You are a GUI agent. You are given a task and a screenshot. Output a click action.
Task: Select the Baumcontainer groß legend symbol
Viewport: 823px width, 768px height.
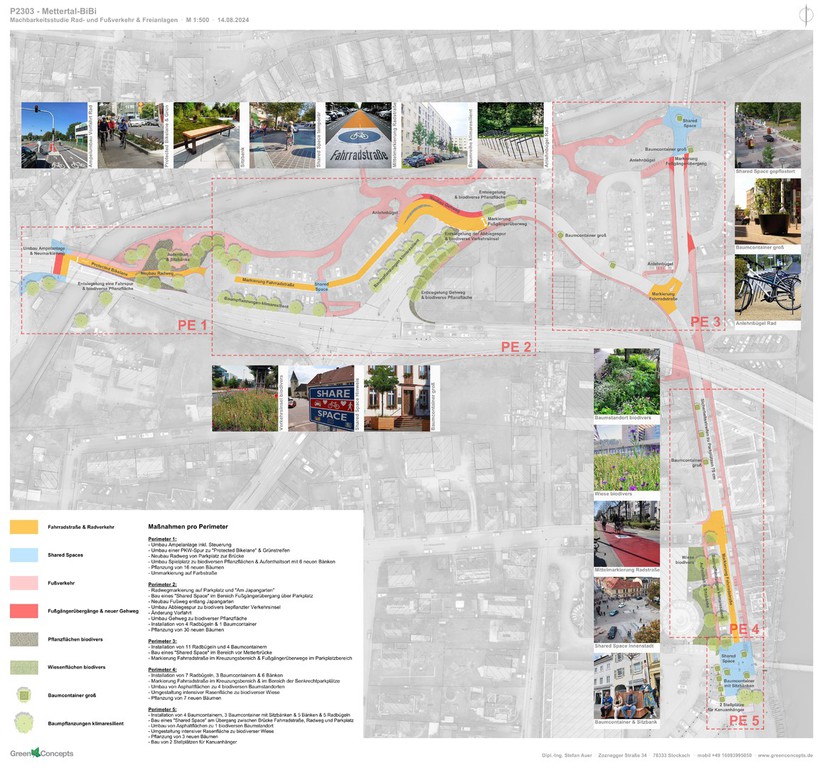point(25,693)
